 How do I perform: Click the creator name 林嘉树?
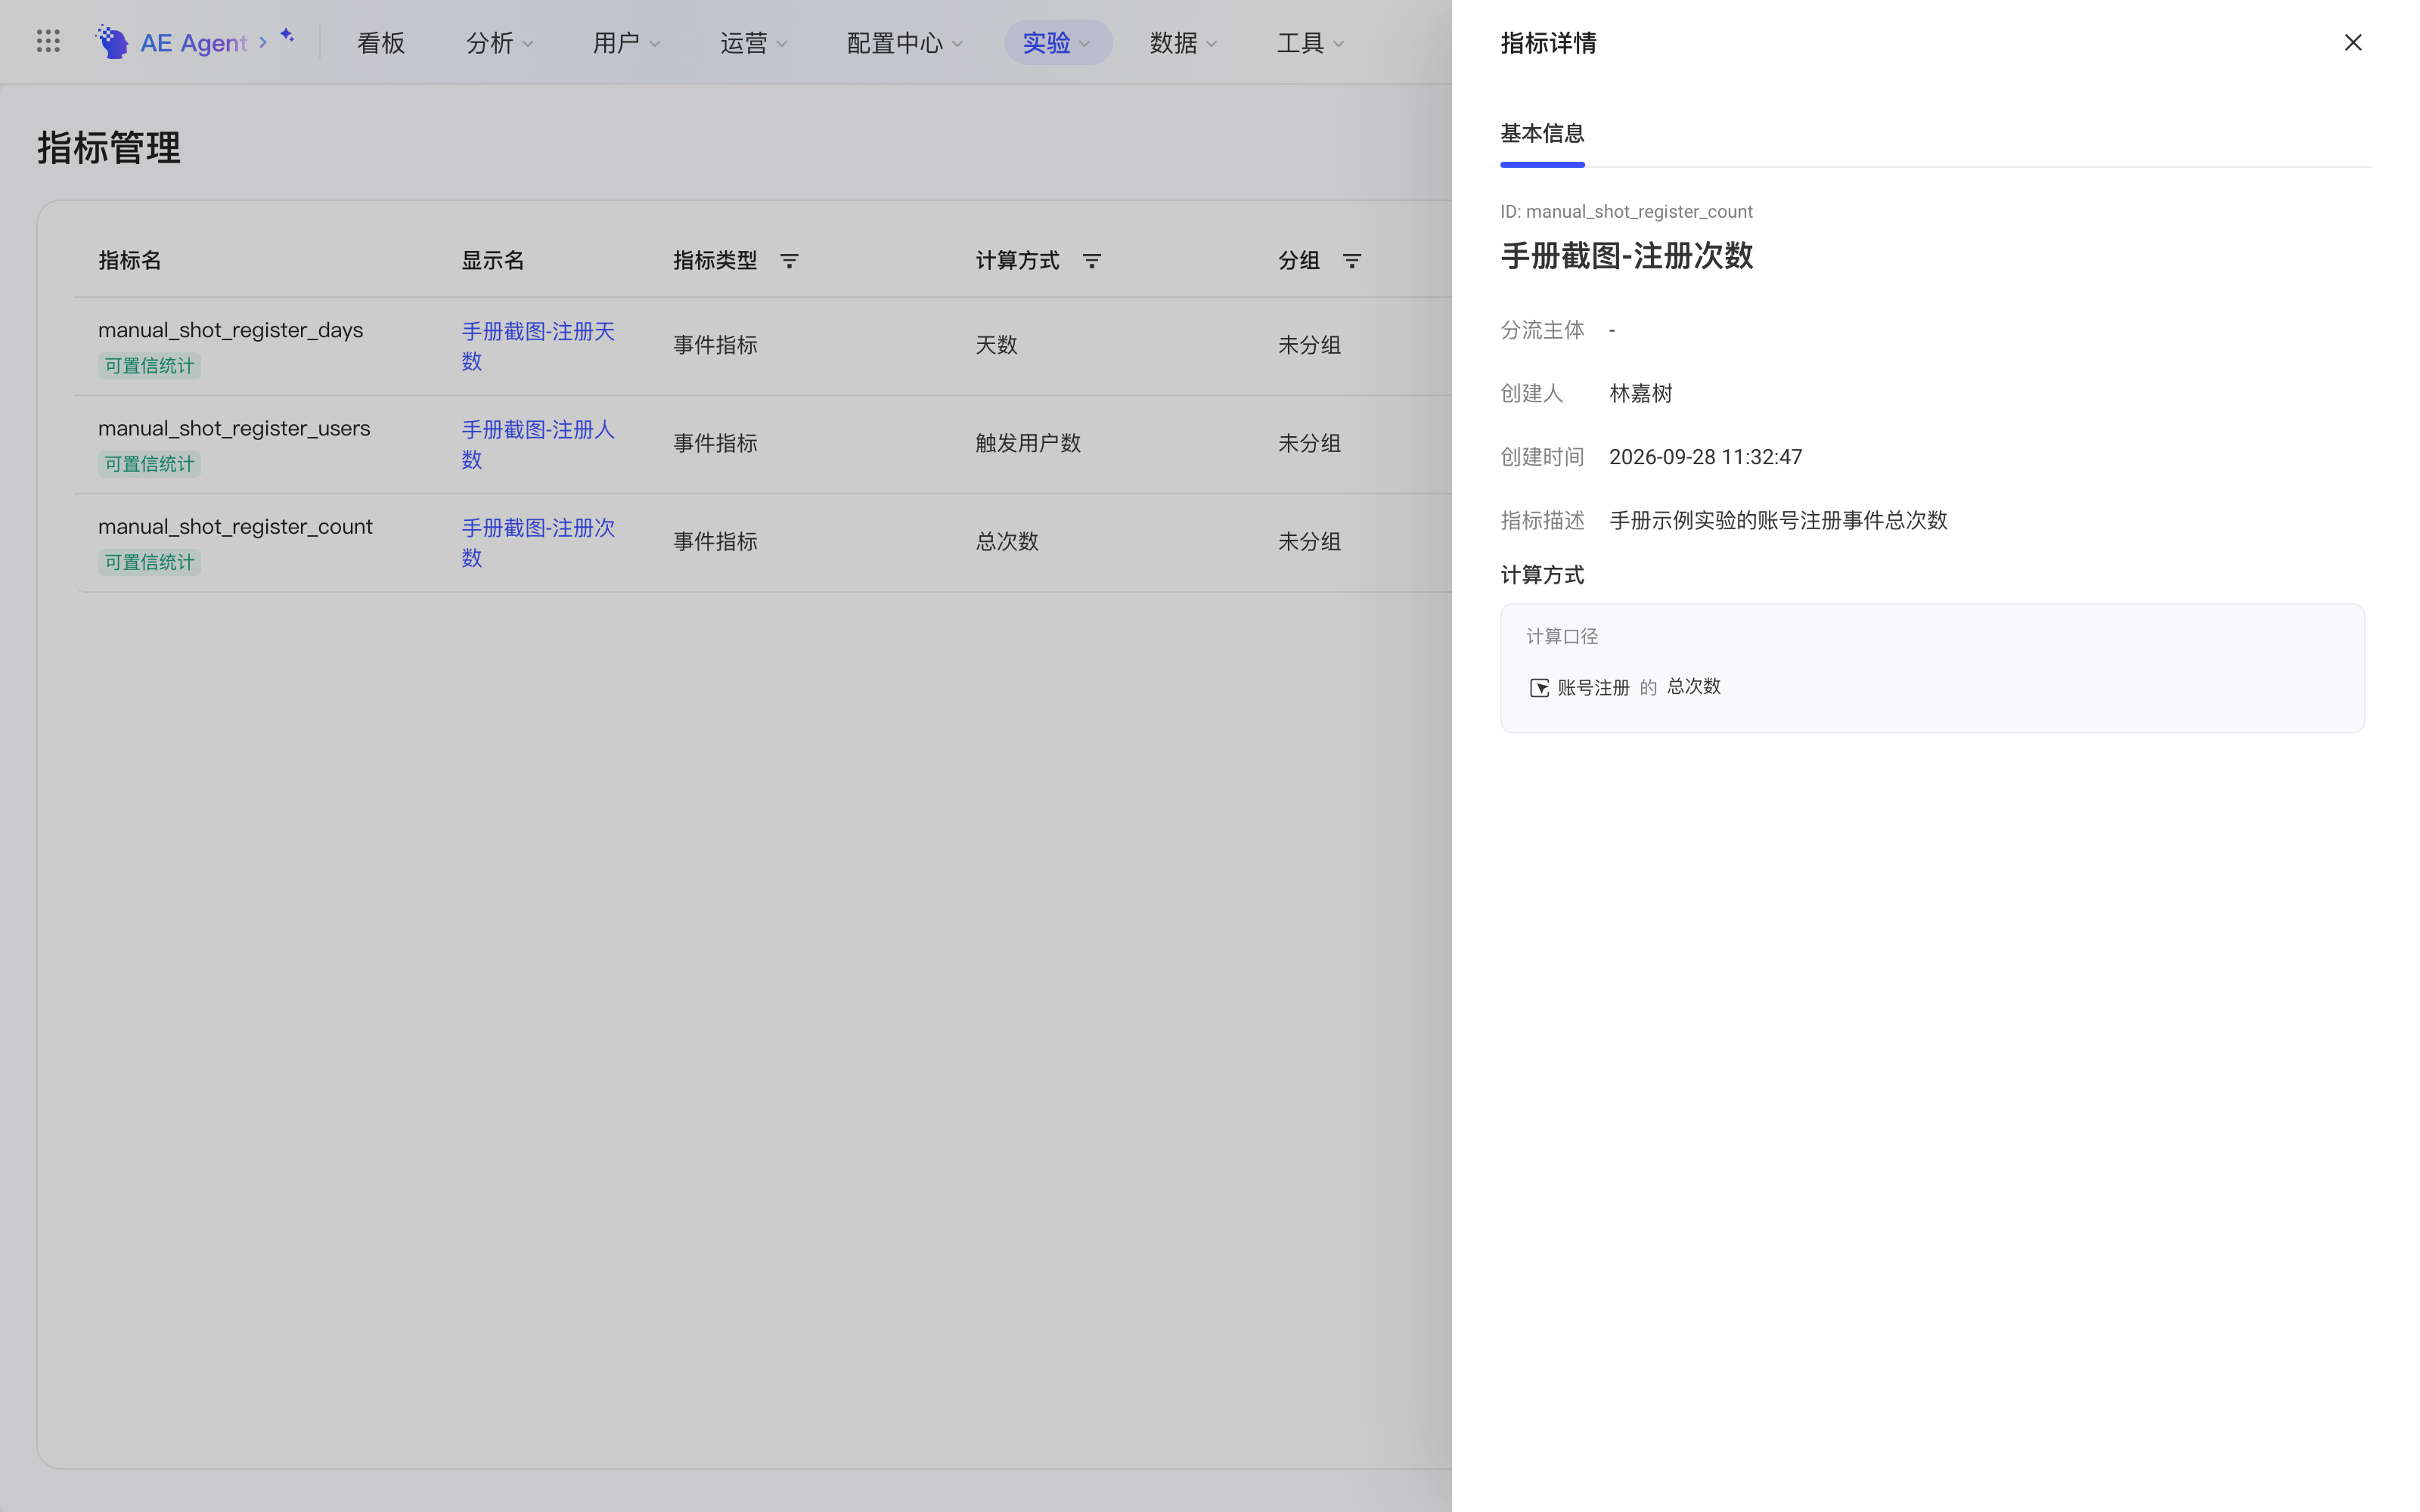1640,393
